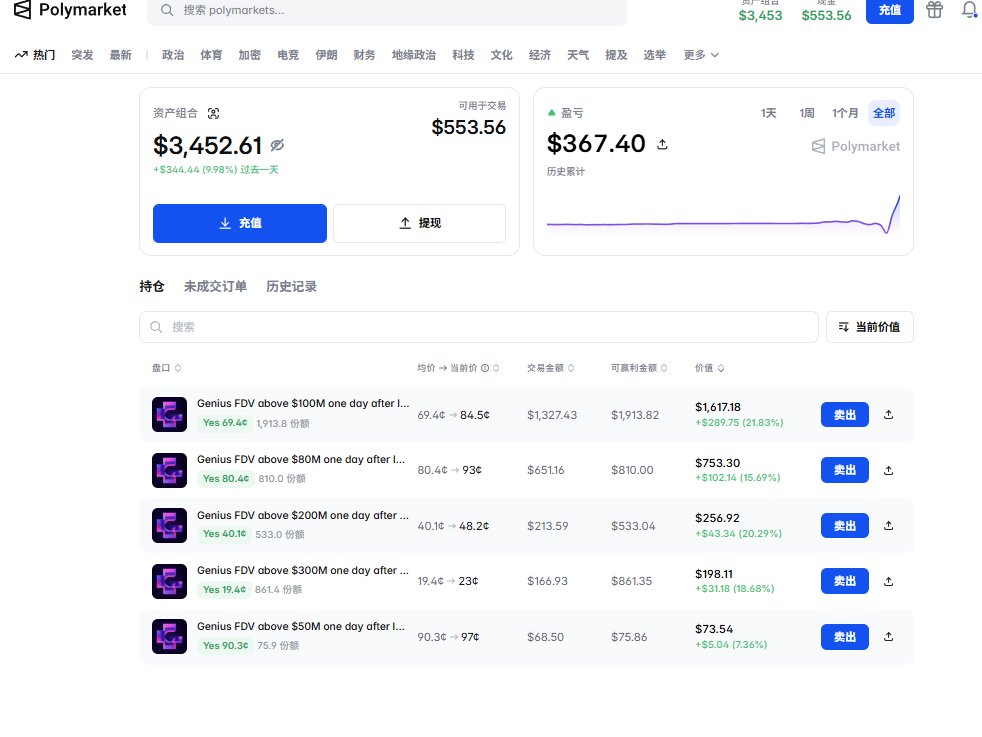This screenshot has height=737, width=982.
Task: Open Genius FDV above $100M market title
Action: (x=303, y=403)
